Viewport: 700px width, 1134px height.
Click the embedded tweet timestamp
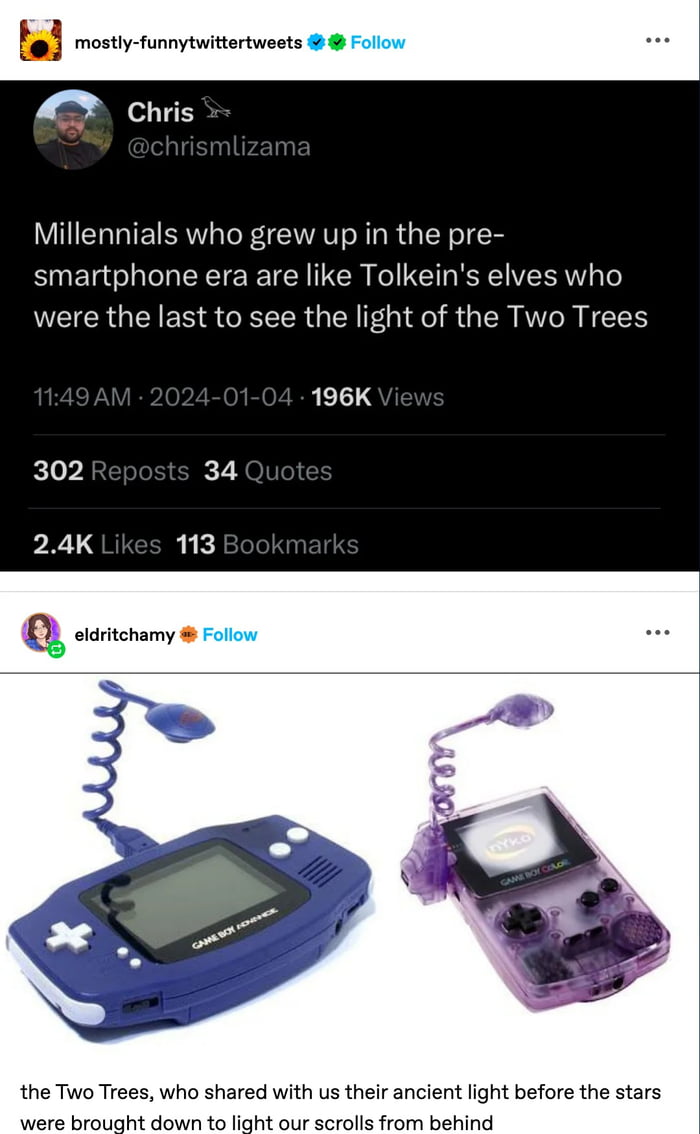(160, 397)
